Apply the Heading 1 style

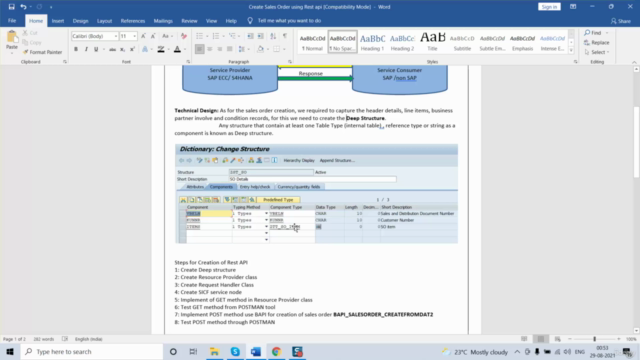[x=372, y=42]
